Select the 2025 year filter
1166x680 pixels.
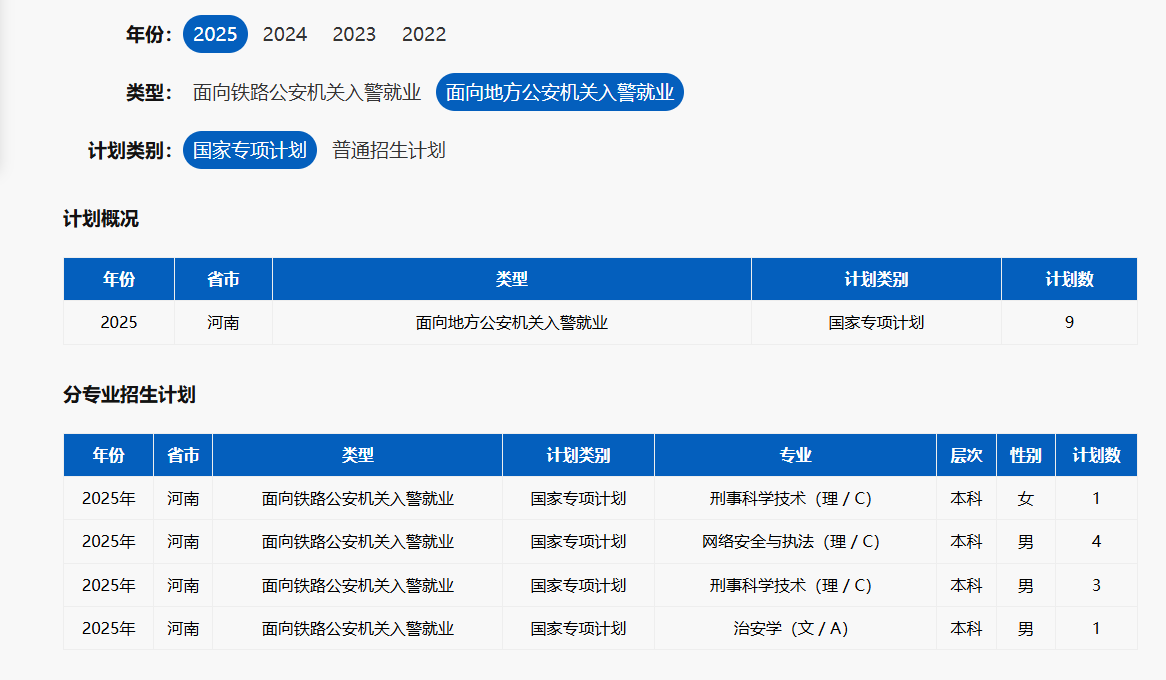pos(215,34)
